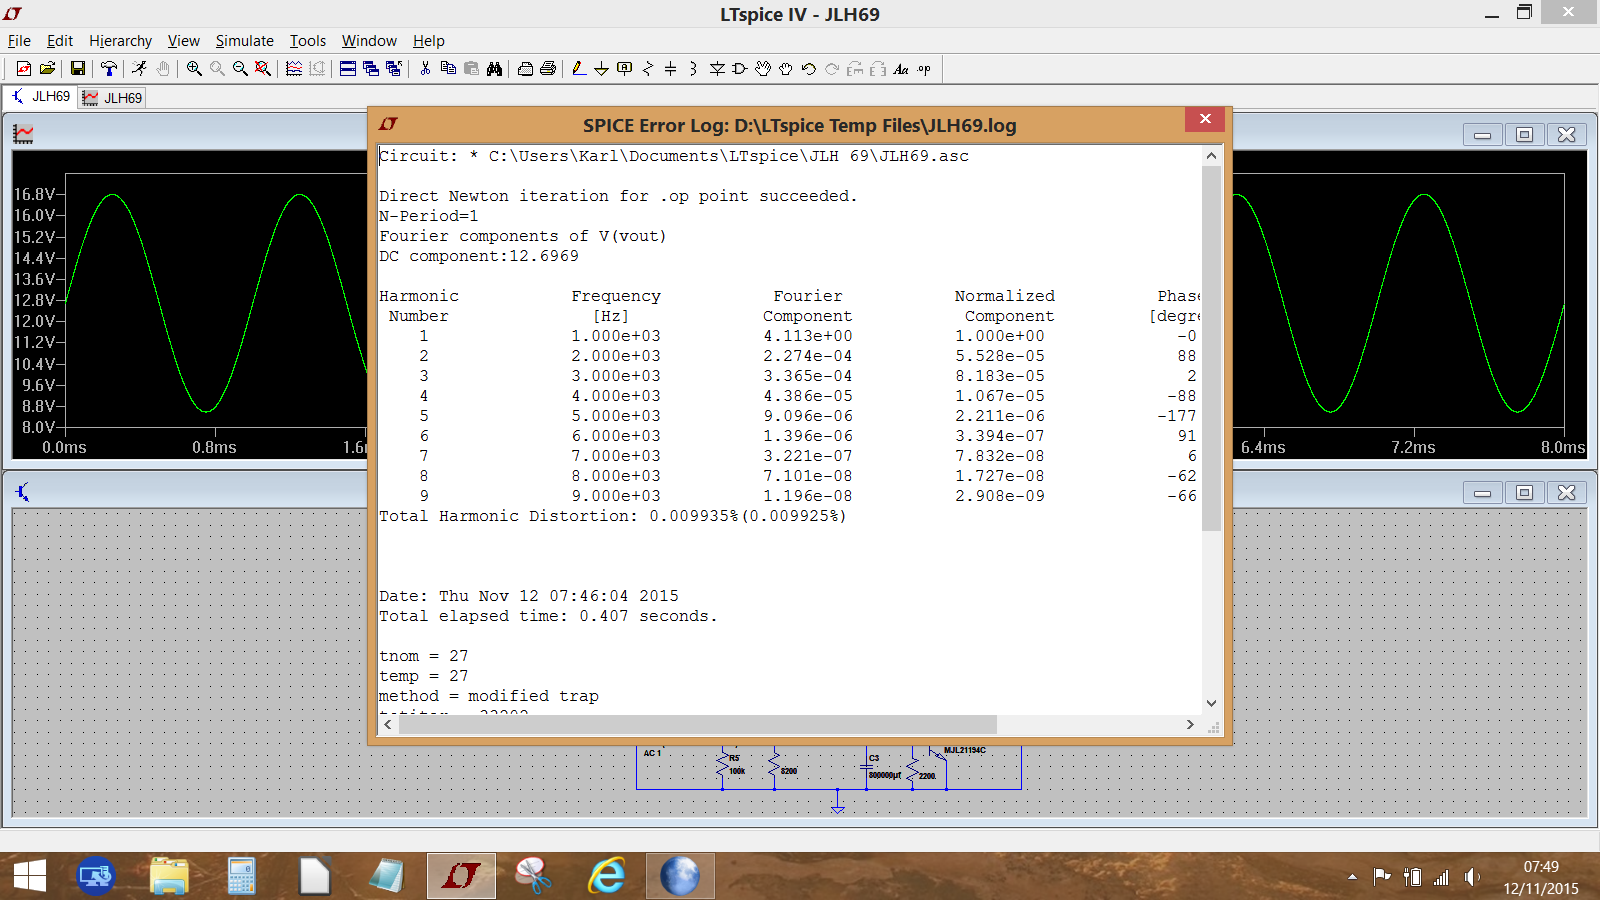This screenshot has height=900, width=1600.
Task: Select the Draw Wire pencil tool
Action: point(578,69)
